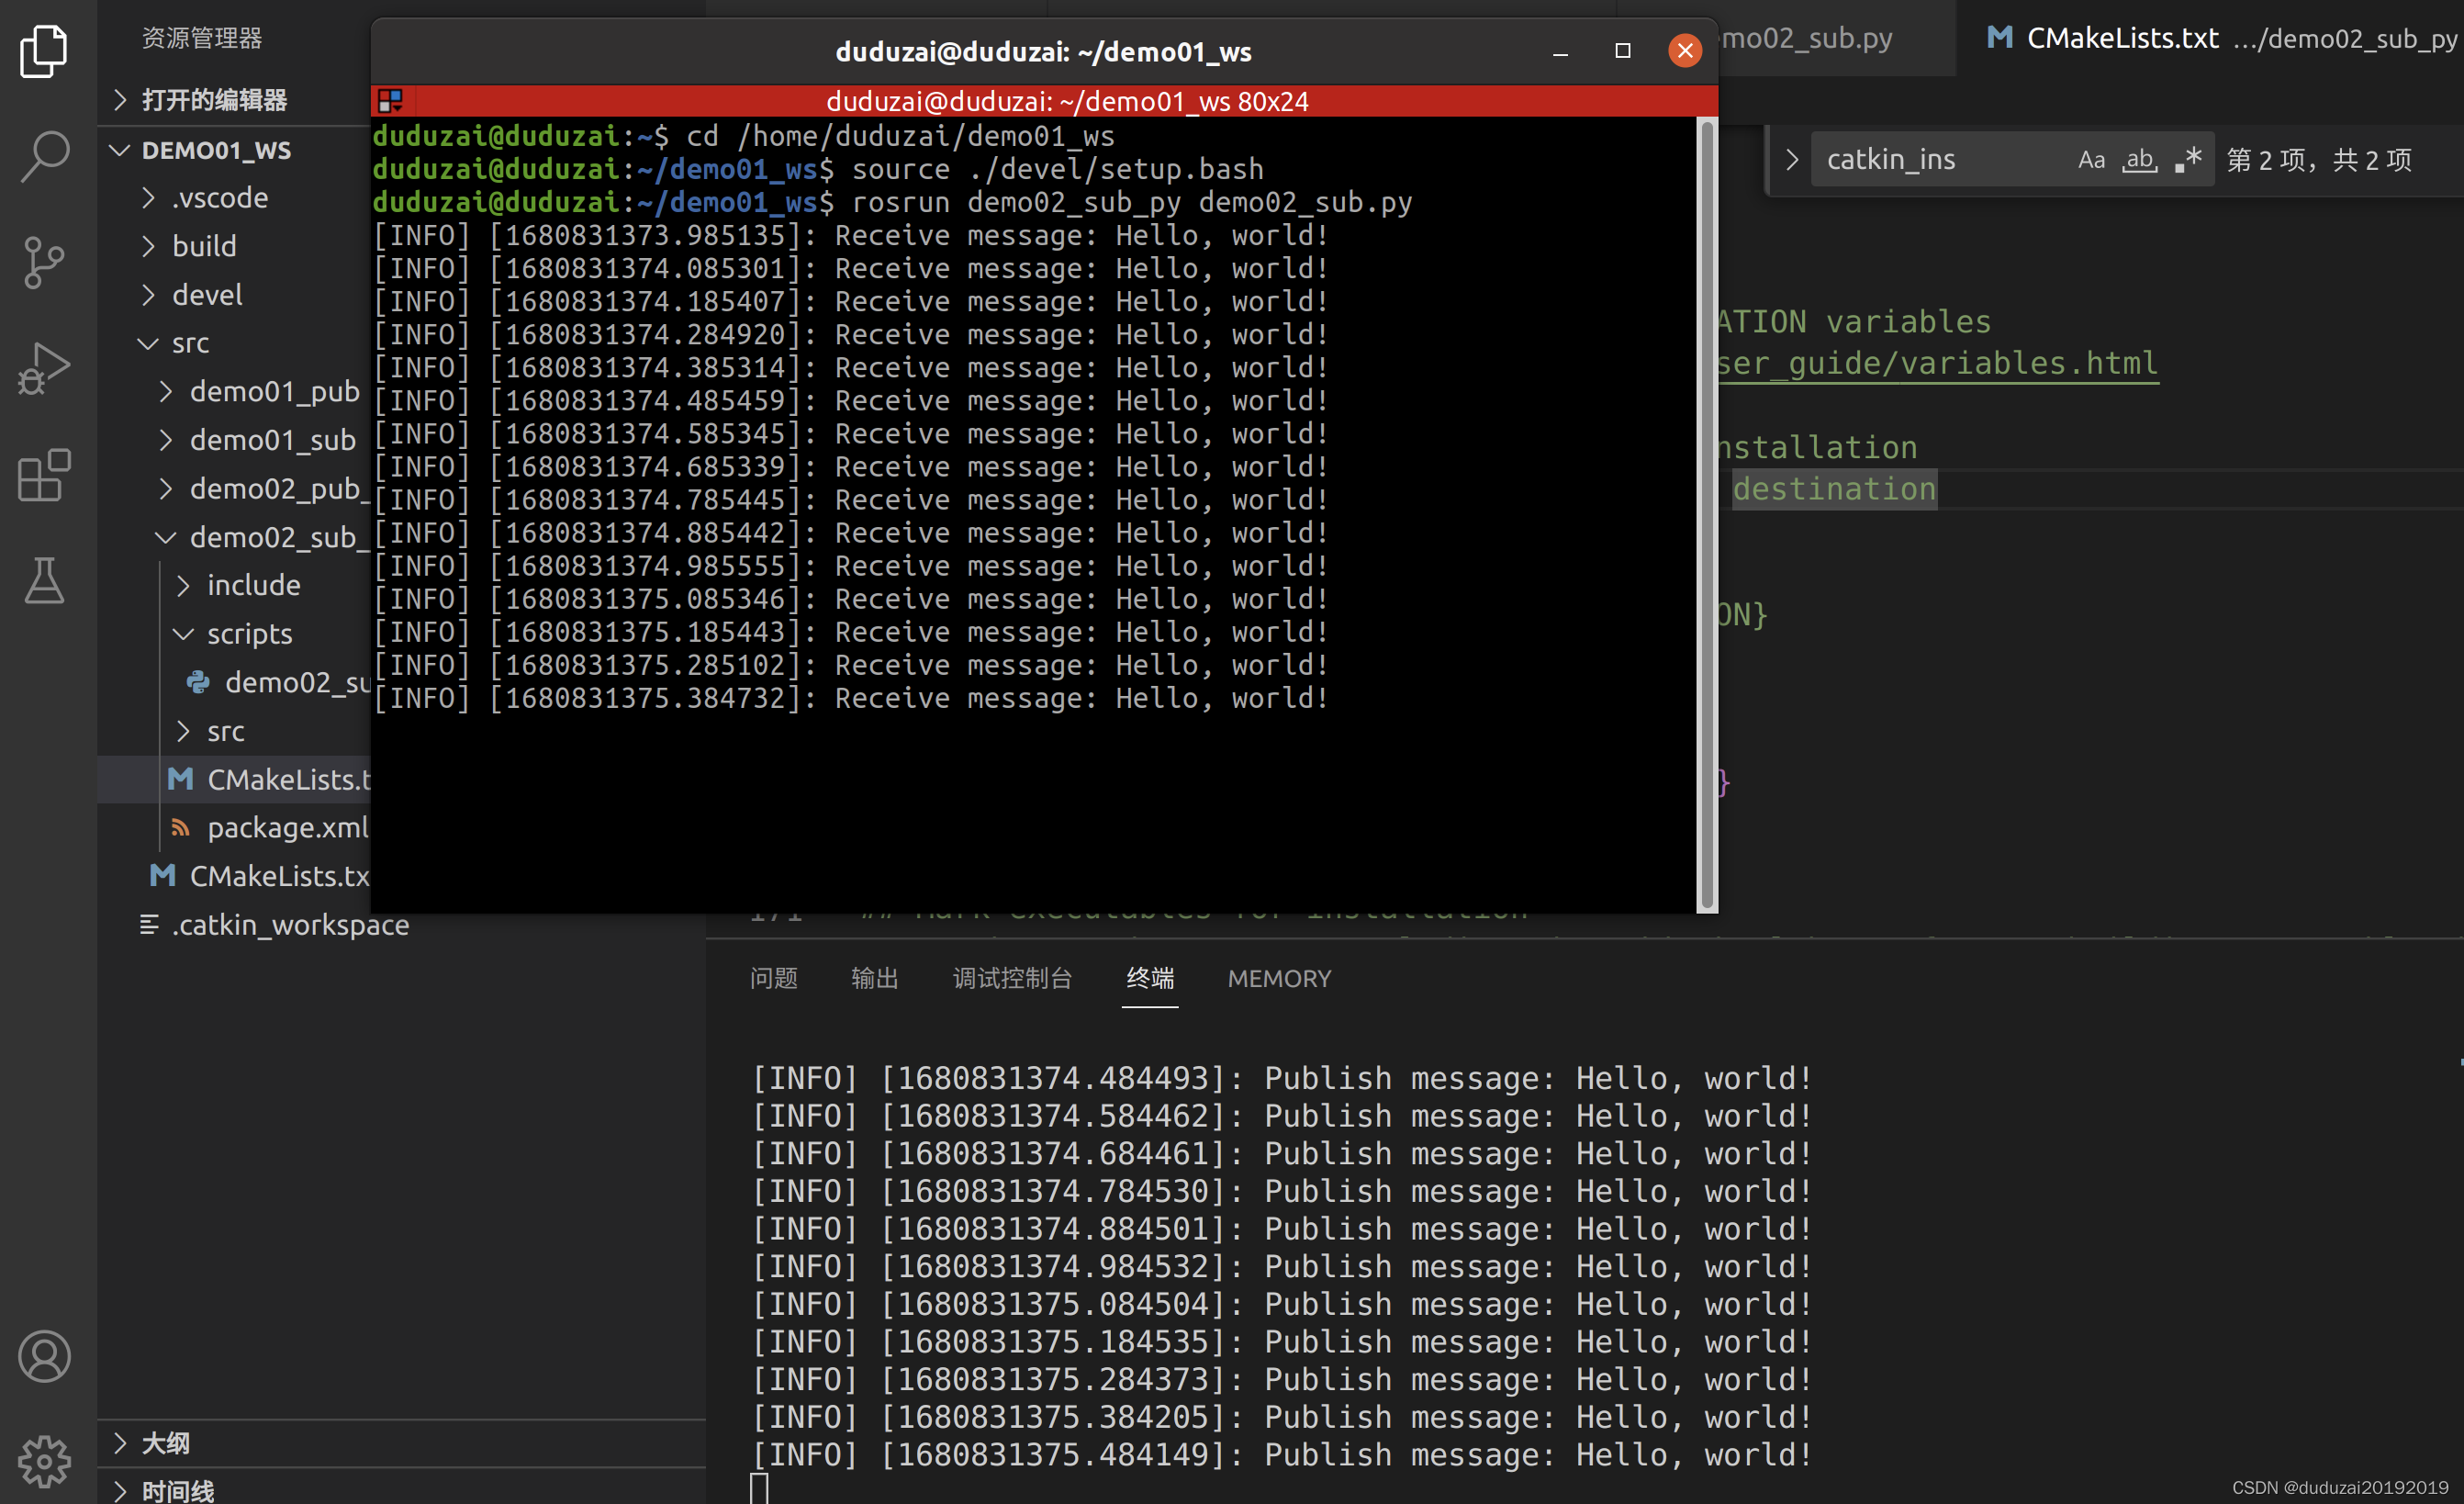
Task: Expand the src folder under demo02_sub
Action: pos(183,731)
